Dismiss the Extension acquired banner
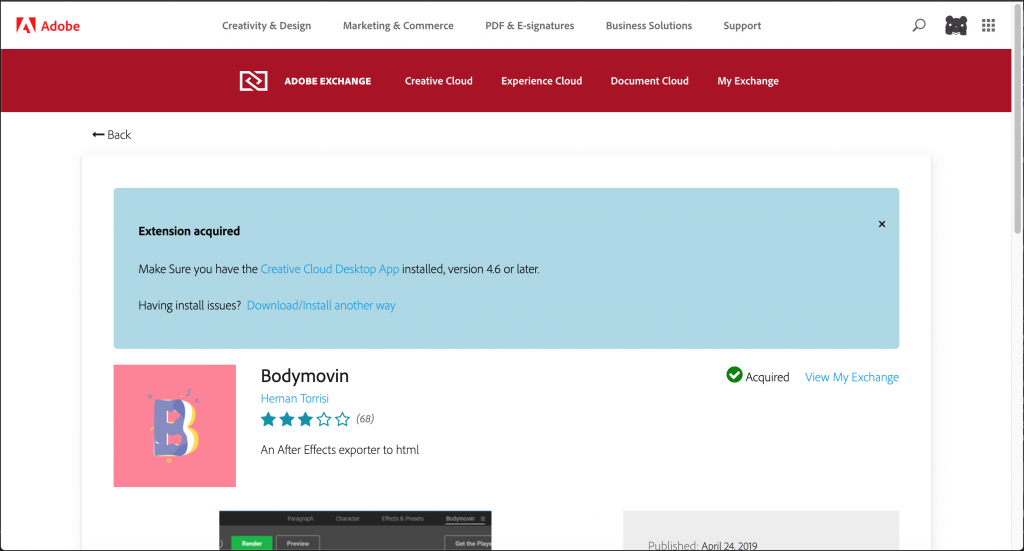Image resolution: width=1024 pixels, height=551 pixels. pos(882,224)
